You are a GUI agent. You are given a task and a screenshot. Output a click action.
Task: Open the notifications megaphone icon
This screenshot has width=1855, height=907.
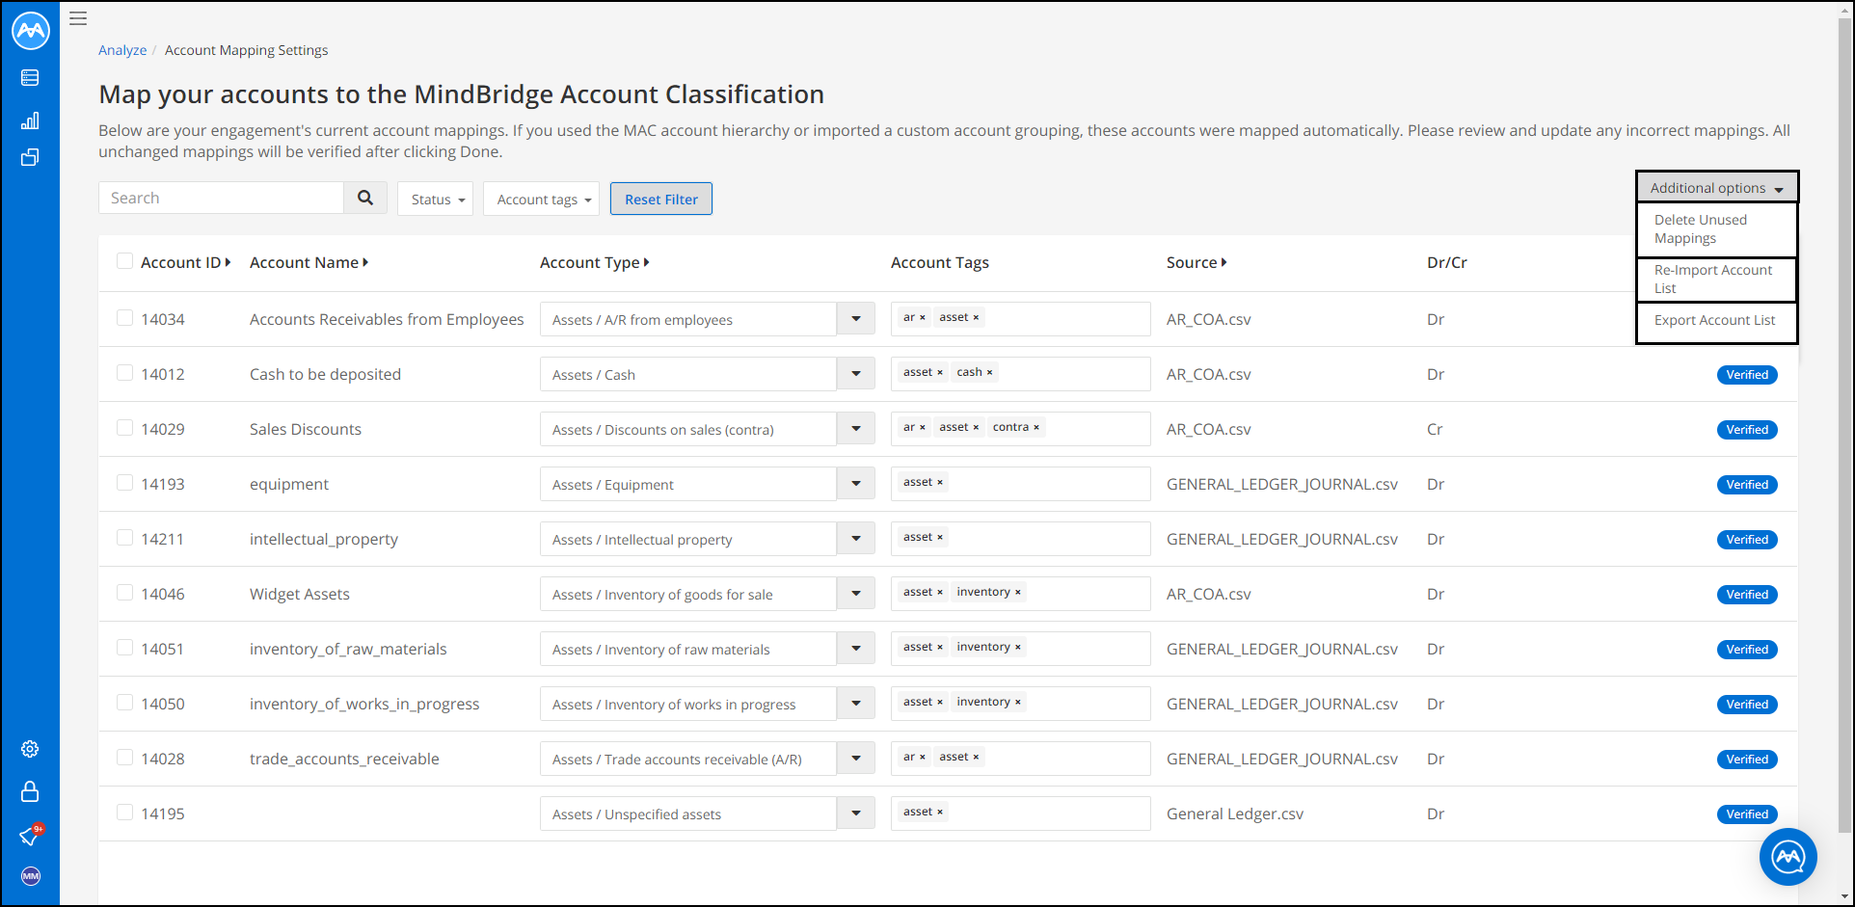[x=30, y=835]
